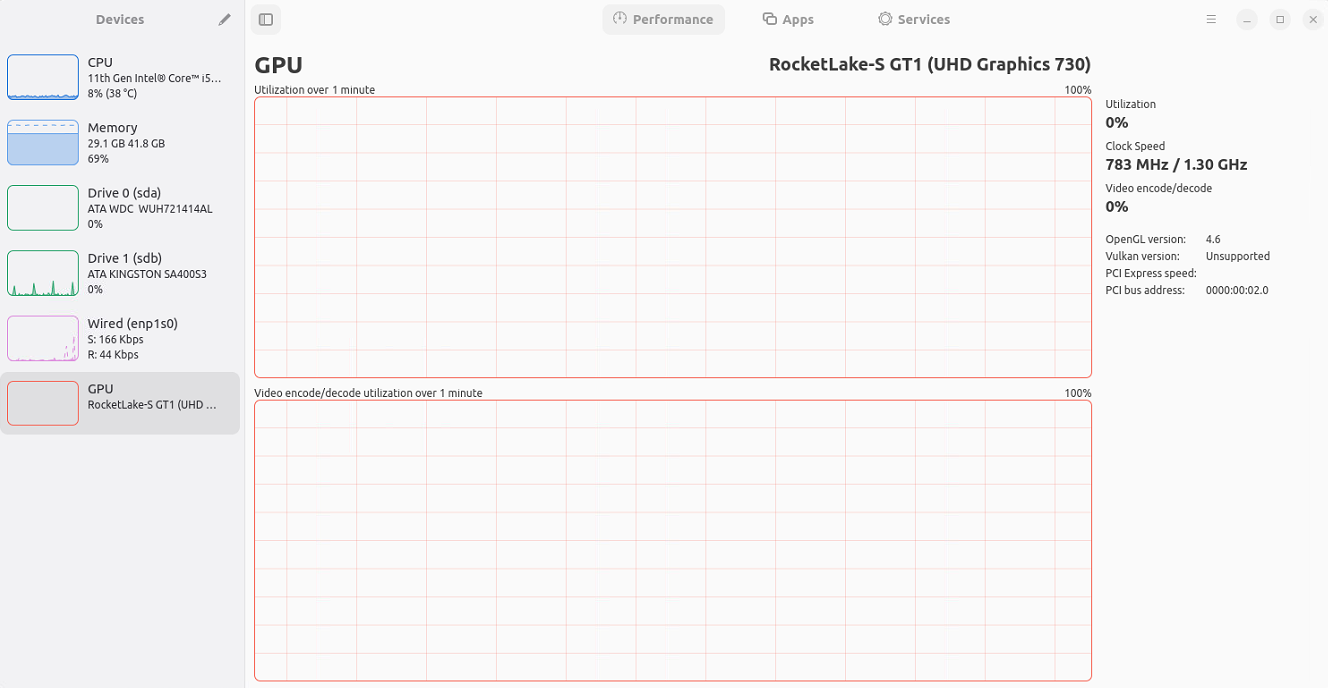This screenshot has height=688, width=1328.
Task: Select the GPU device entry
Action: point(120,403)
